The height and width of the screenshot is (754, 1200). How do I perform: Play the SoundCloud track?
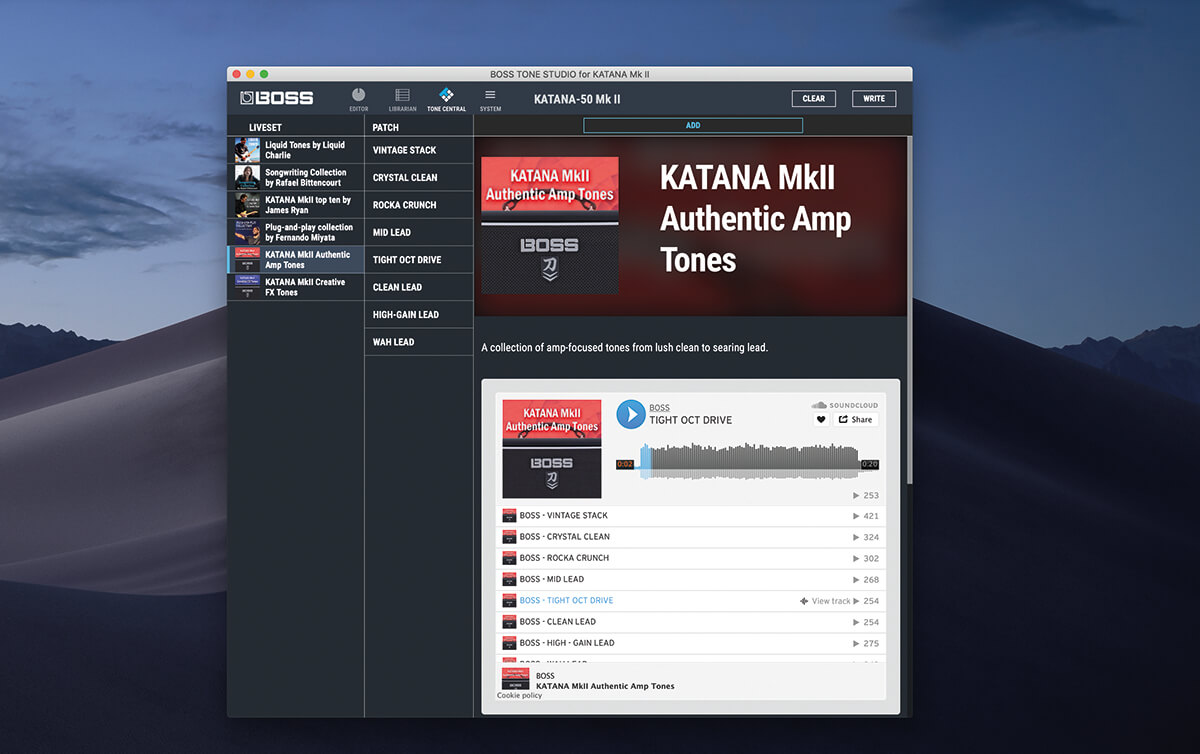click(x=630, y=414)
